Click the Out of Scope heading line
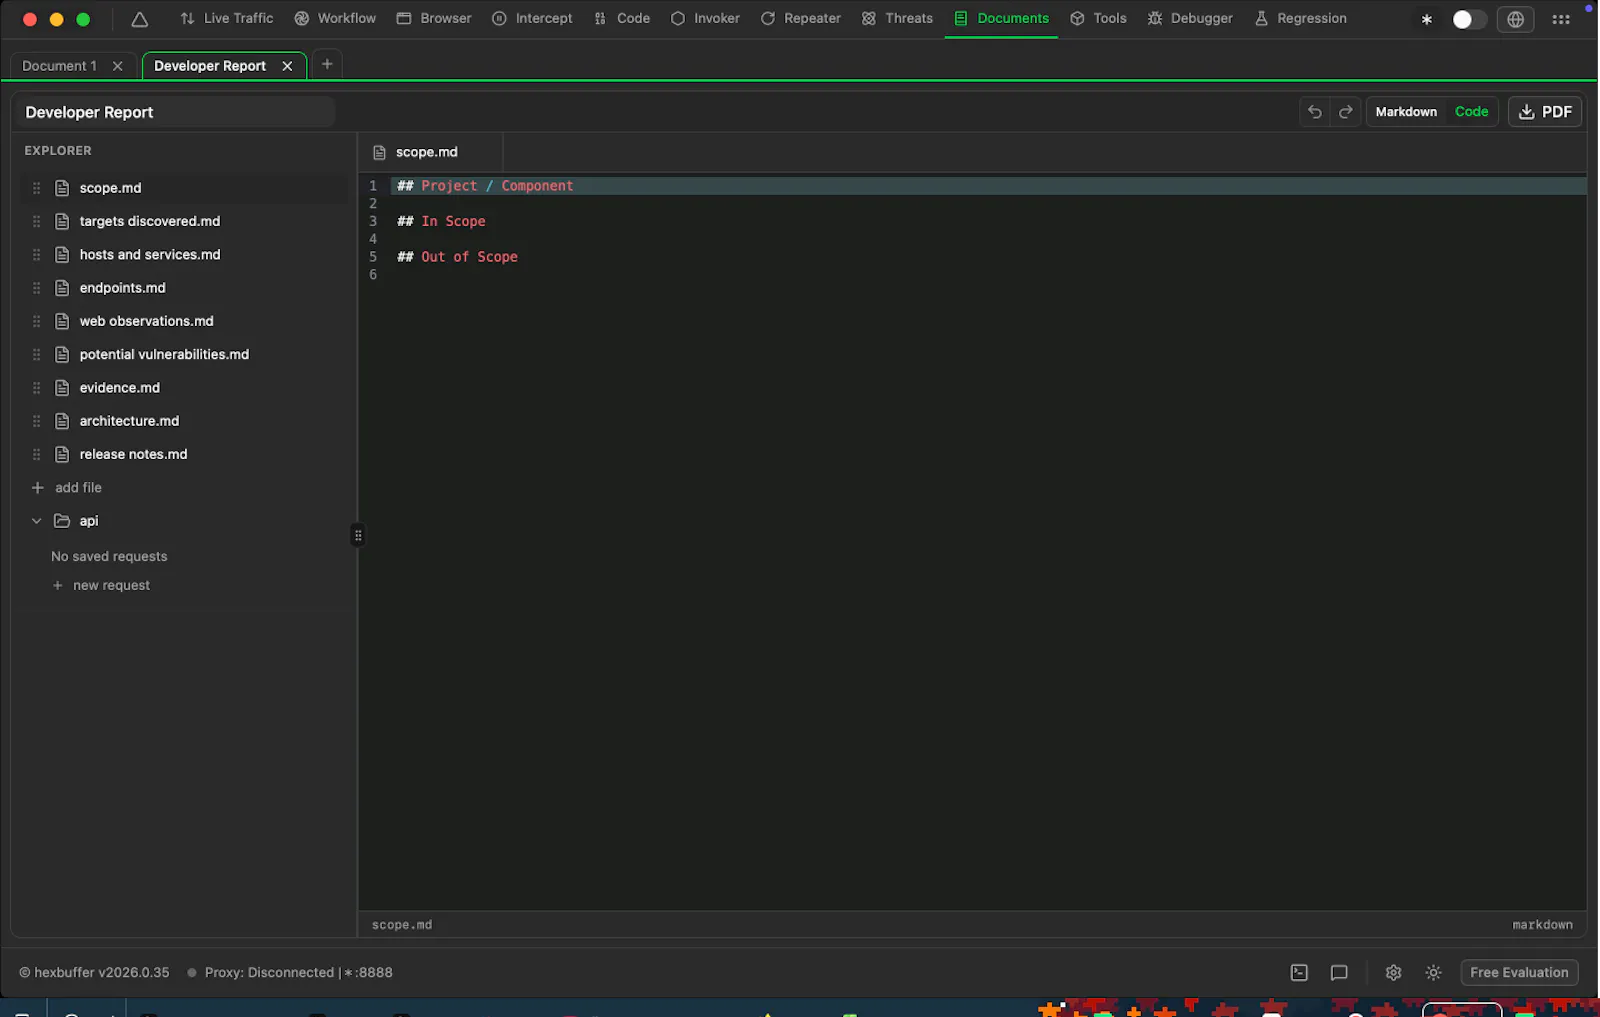 click(x=457, y=257)
